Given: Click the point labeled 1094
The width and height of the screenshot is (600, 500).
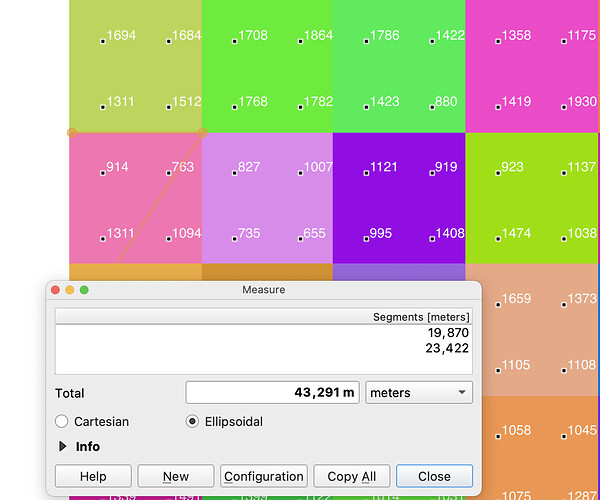Looking at the screenshot, I should [x=168, y=239].
